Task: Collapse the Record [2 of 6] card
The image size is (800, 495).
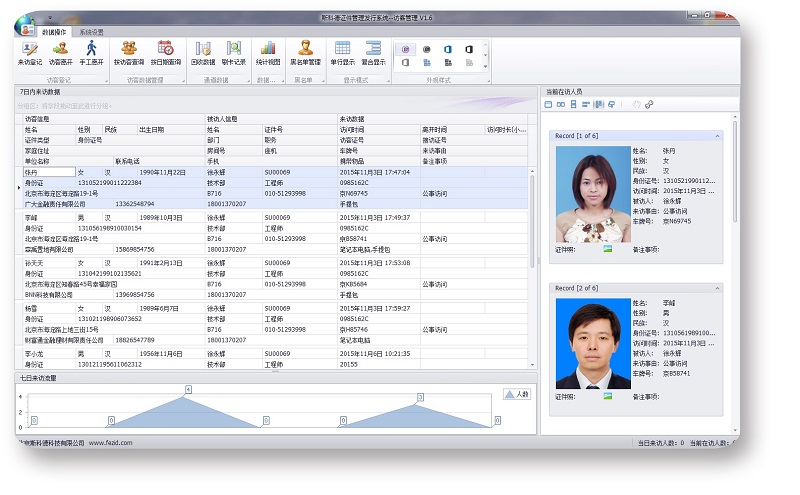Action: coord(717,288)
